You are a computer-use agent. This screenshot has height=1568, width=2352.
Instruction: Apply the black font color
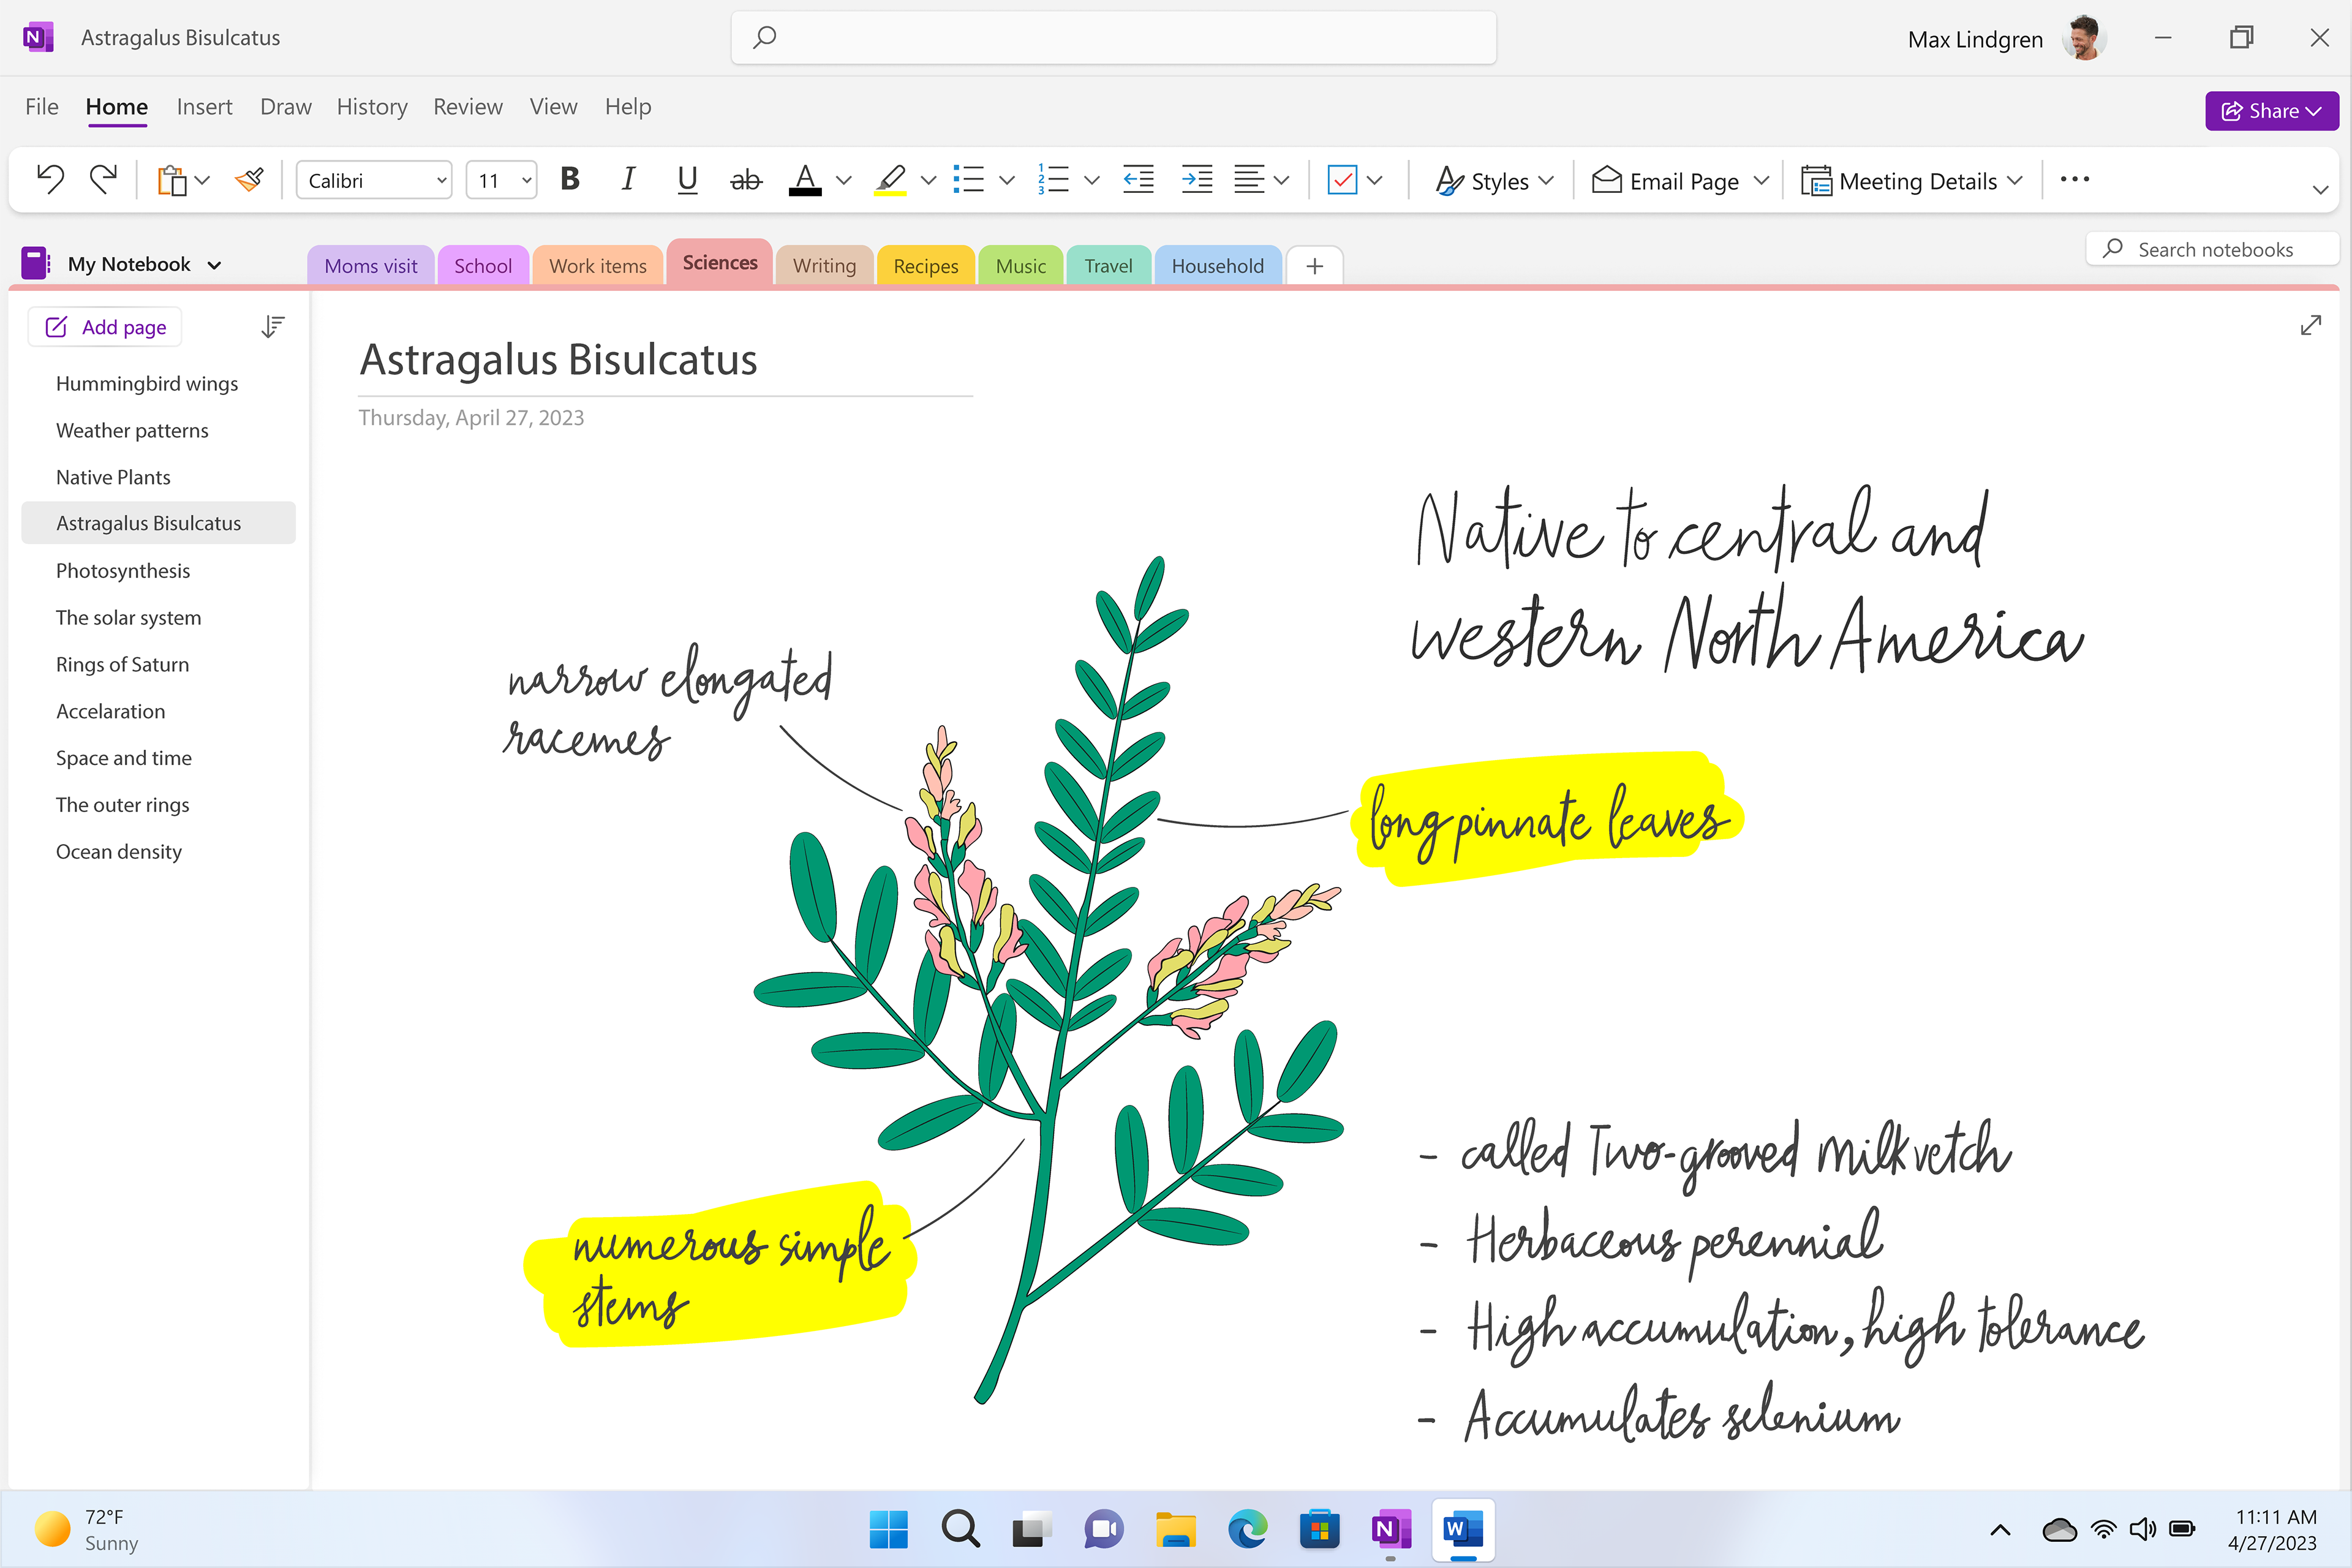805,180
